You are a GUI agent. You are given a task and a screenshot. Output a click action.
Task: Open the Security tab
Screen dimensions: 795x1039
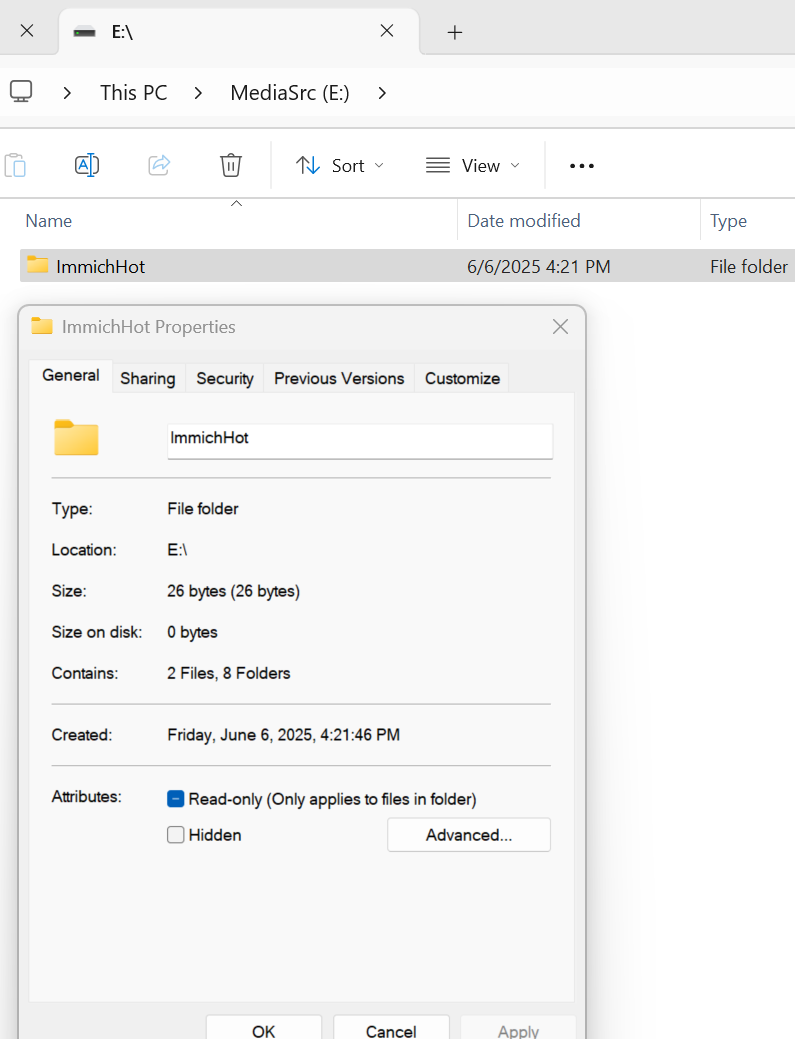click(x=225, y=378)
